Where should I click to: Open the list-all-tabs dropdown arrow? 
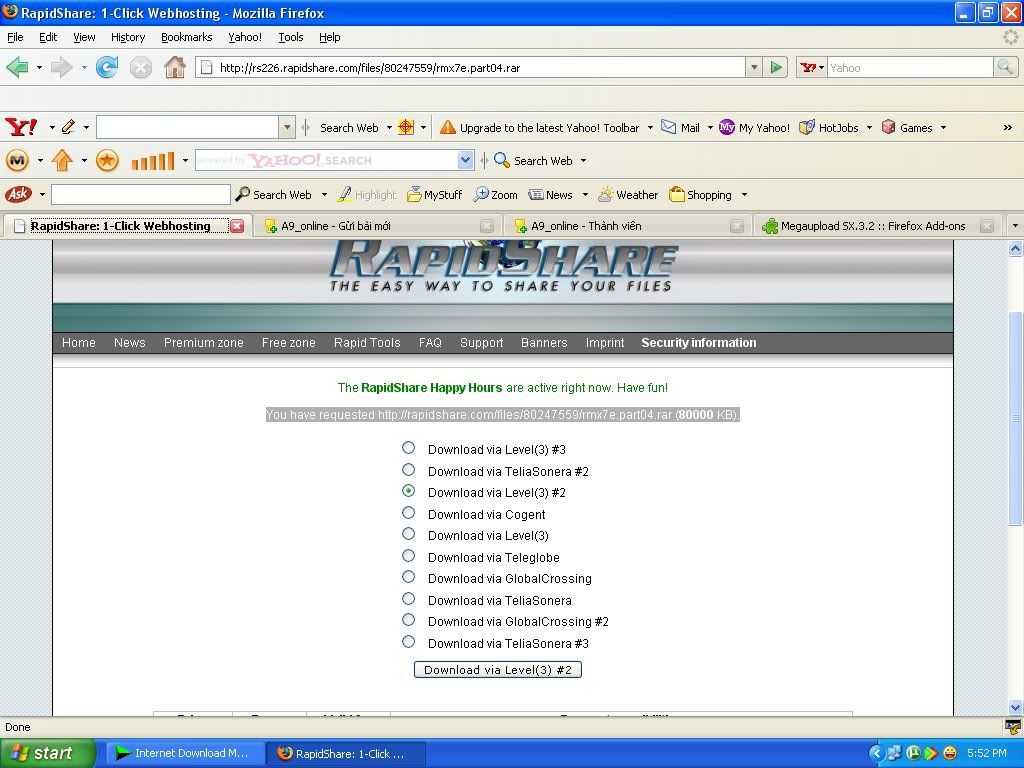point(1015,226)
